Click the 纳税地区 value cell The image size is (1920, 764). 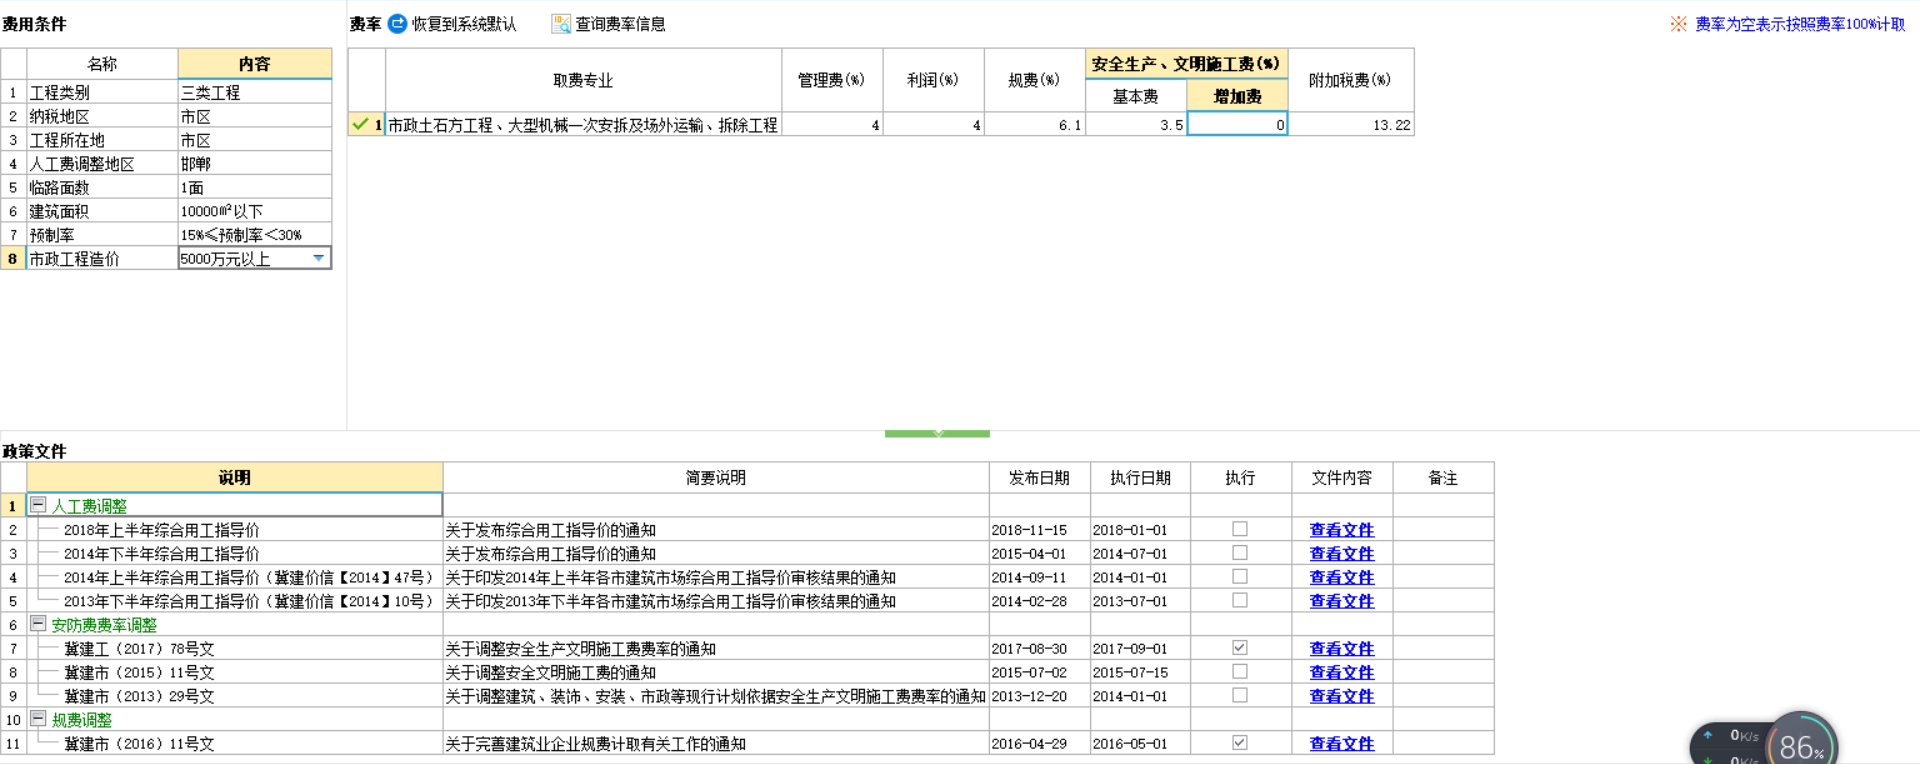click(x=255, y=116)
